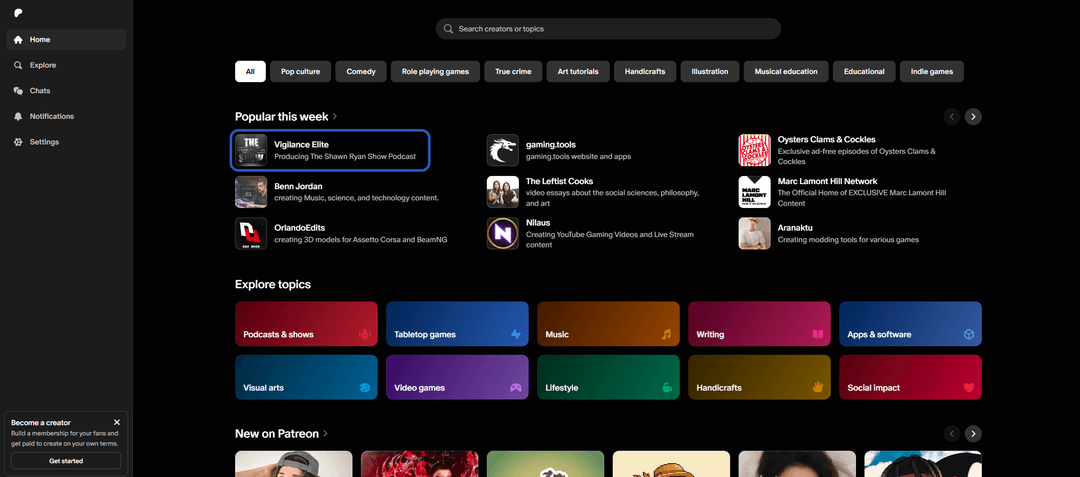This screenshot has width=1080, height=477.
Task: Select the Indie games filter chip
Action: (932, 72)
